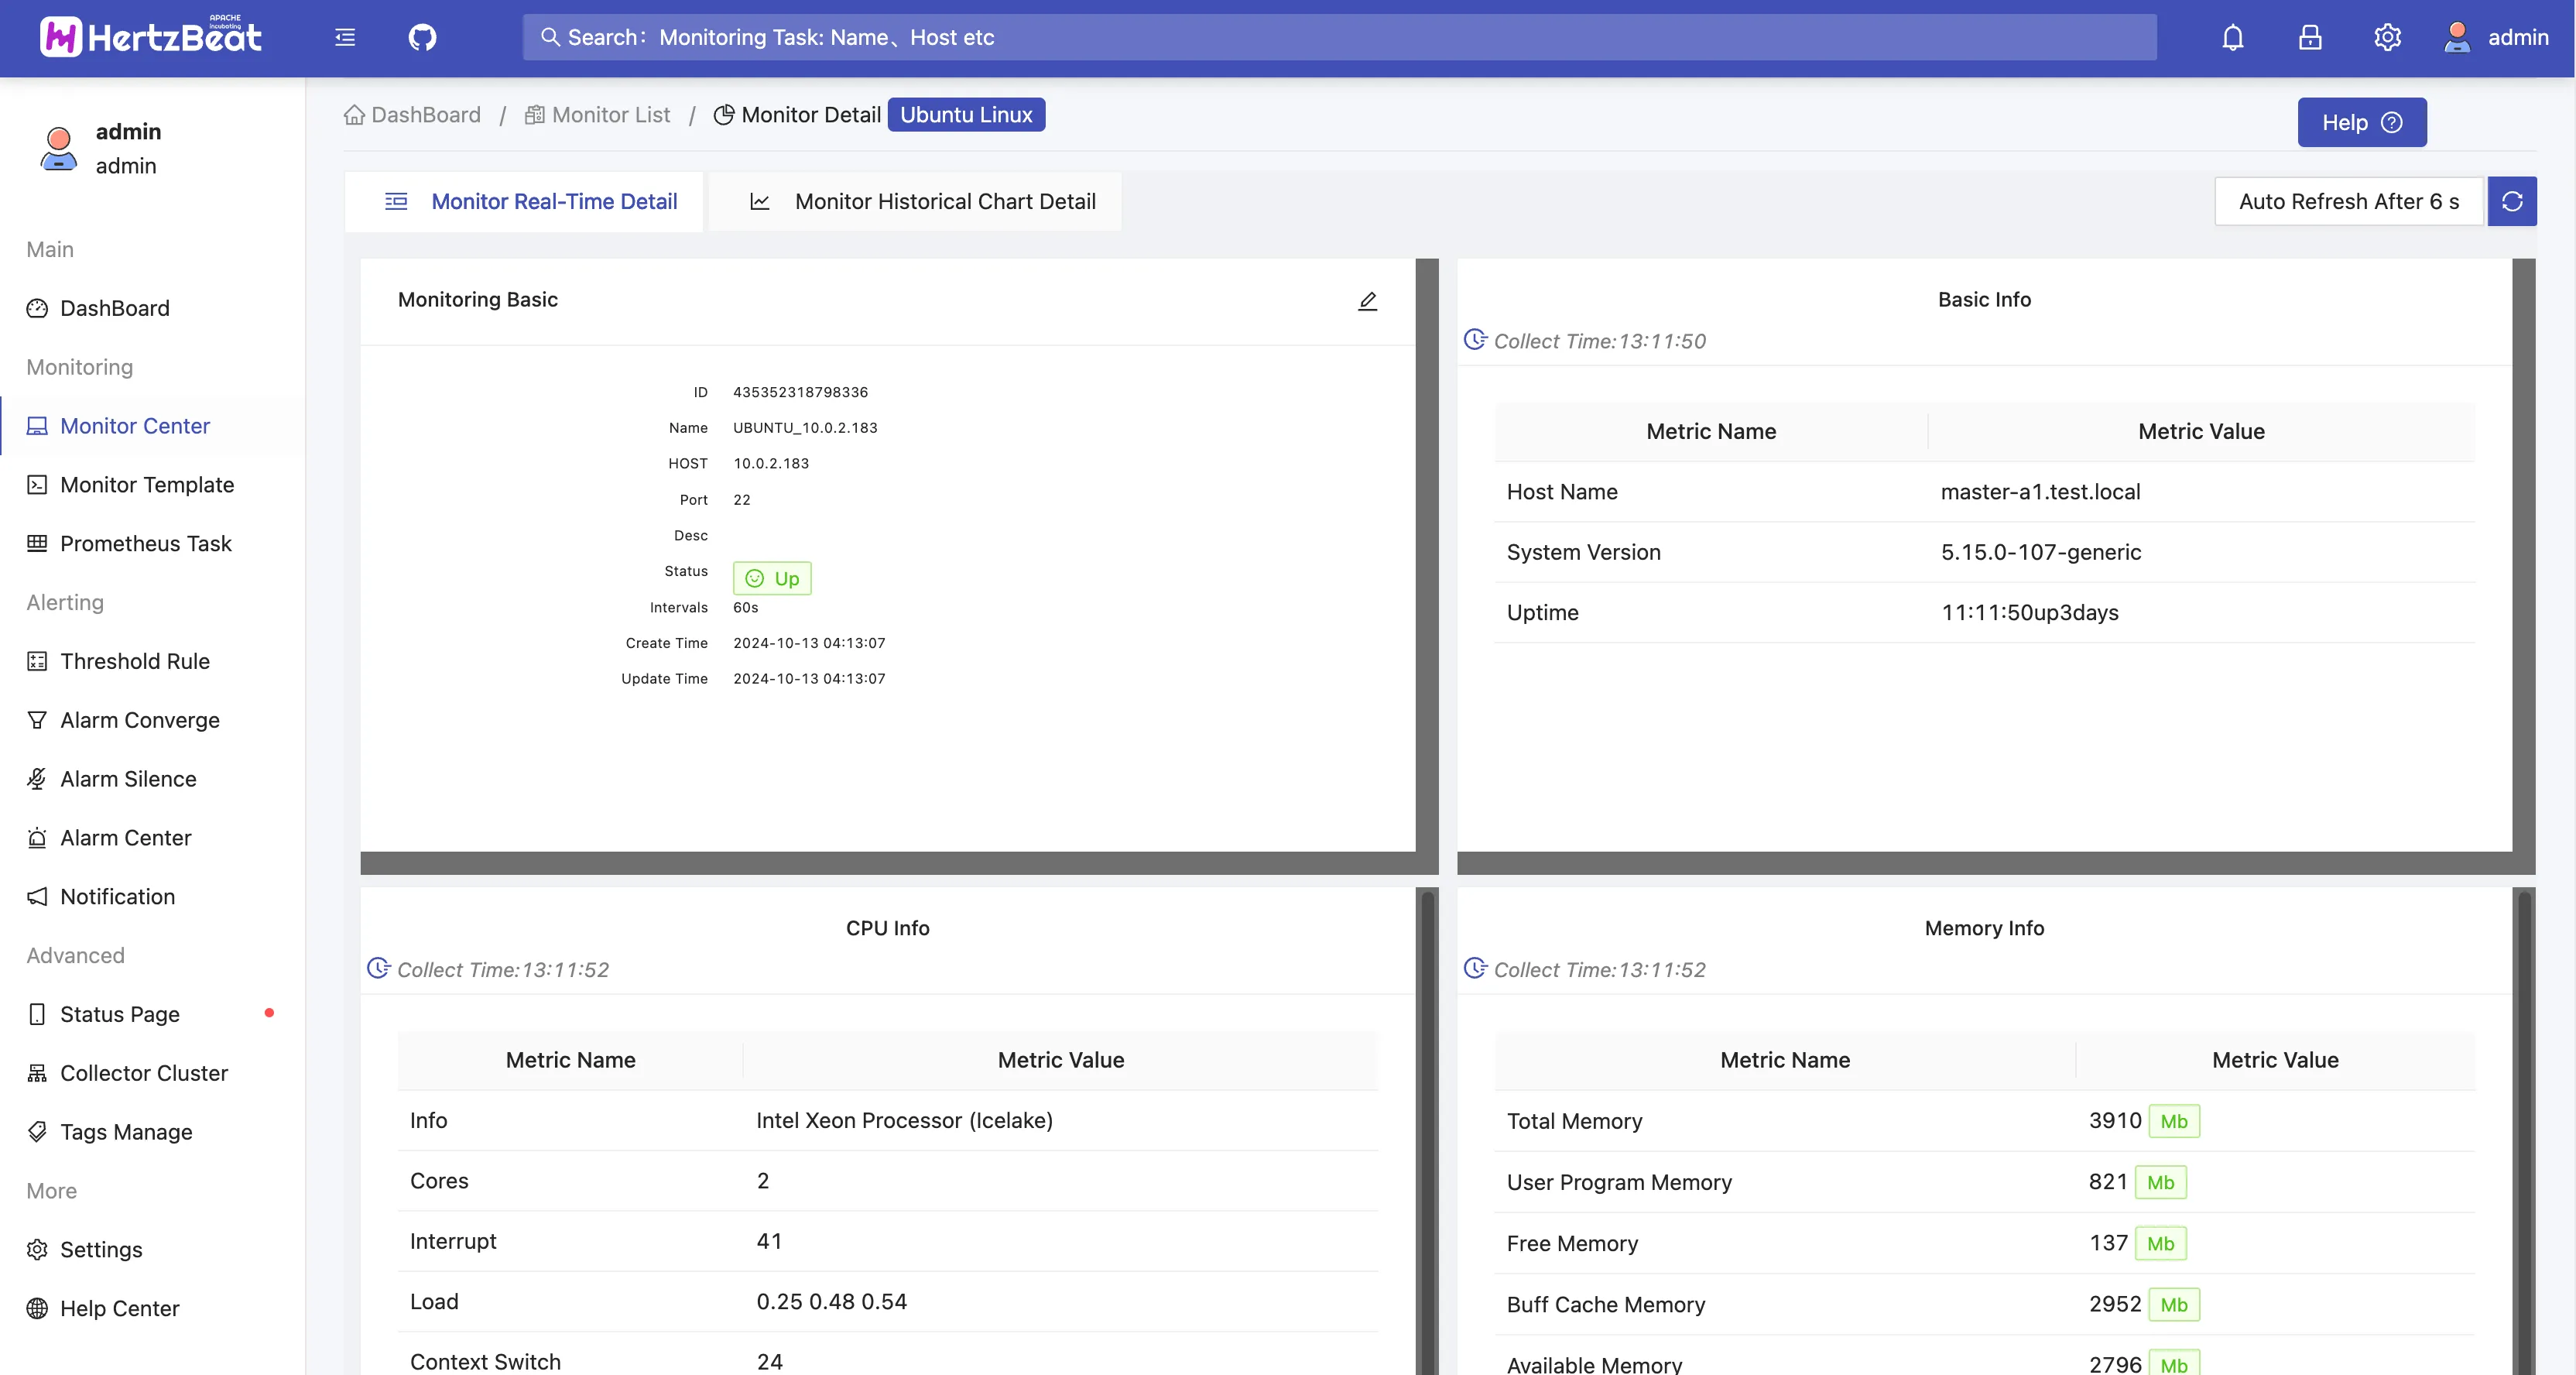Click the lock screen icon

click(x=2309, y=37)
